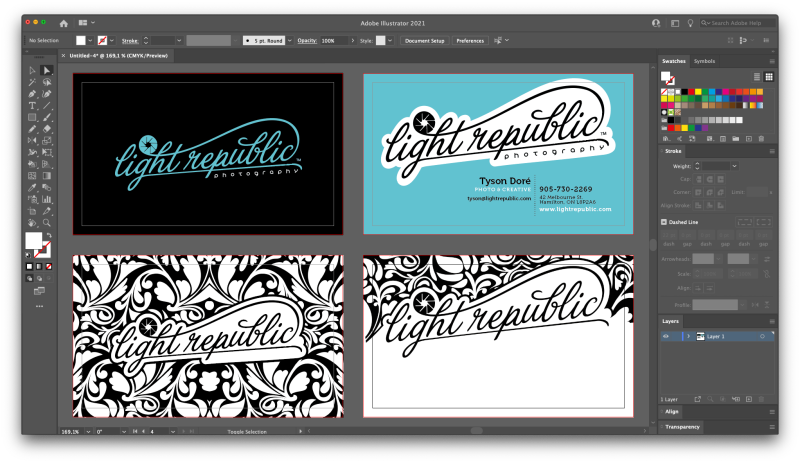This screenshot has width=800, height=463.
Task: Set paint mode to Color
Action: (x=29, y=266)
